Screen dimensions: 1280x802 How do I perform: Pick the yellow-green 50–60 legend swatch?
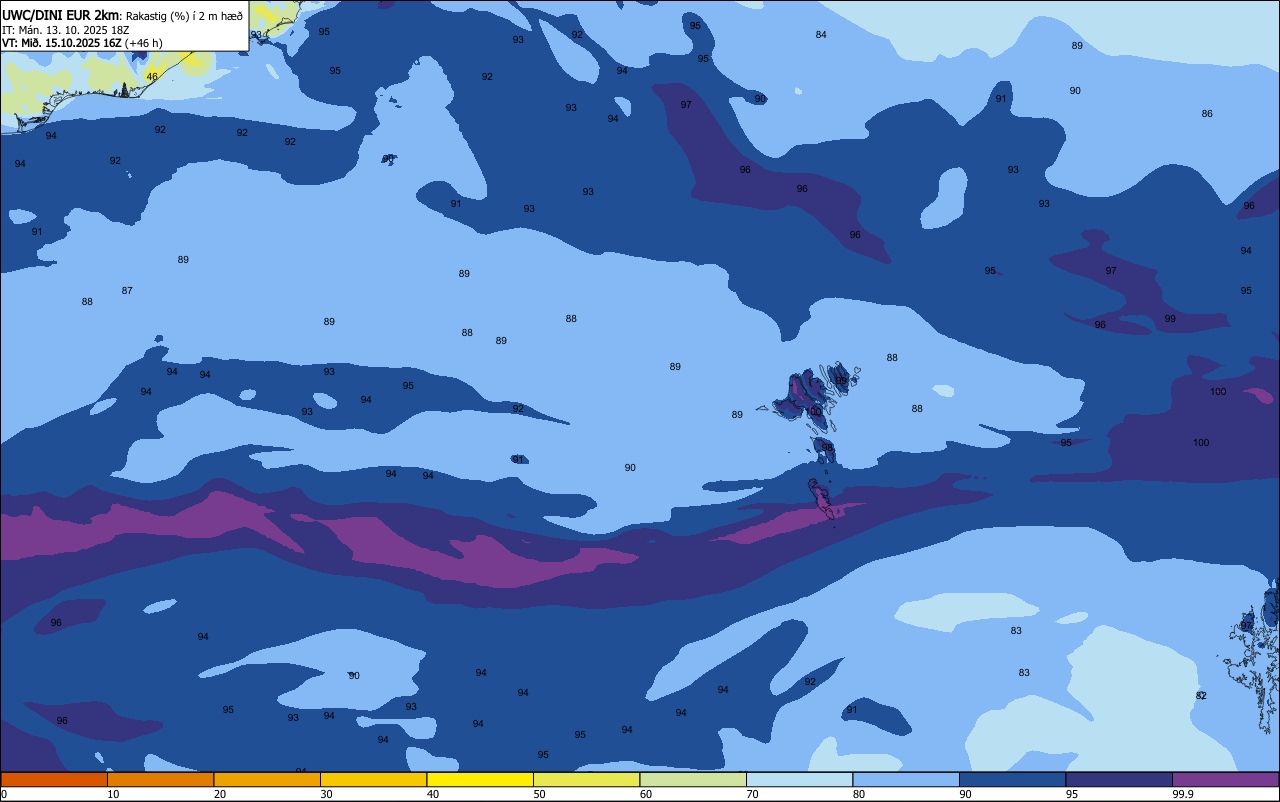(586, 779)
